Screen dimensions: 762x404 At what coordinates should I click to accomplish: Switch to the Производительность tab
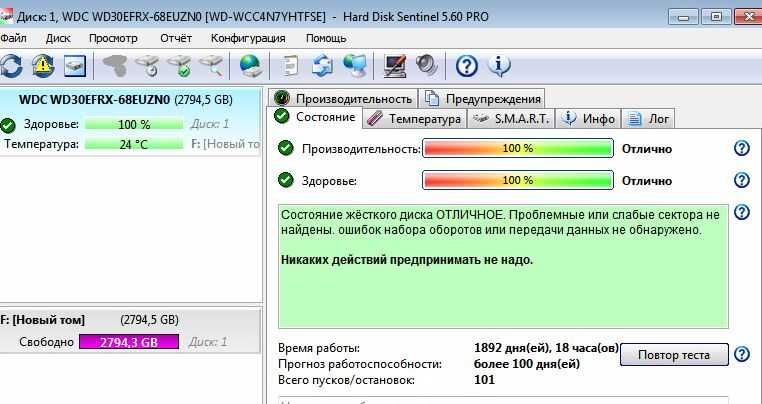343,99
